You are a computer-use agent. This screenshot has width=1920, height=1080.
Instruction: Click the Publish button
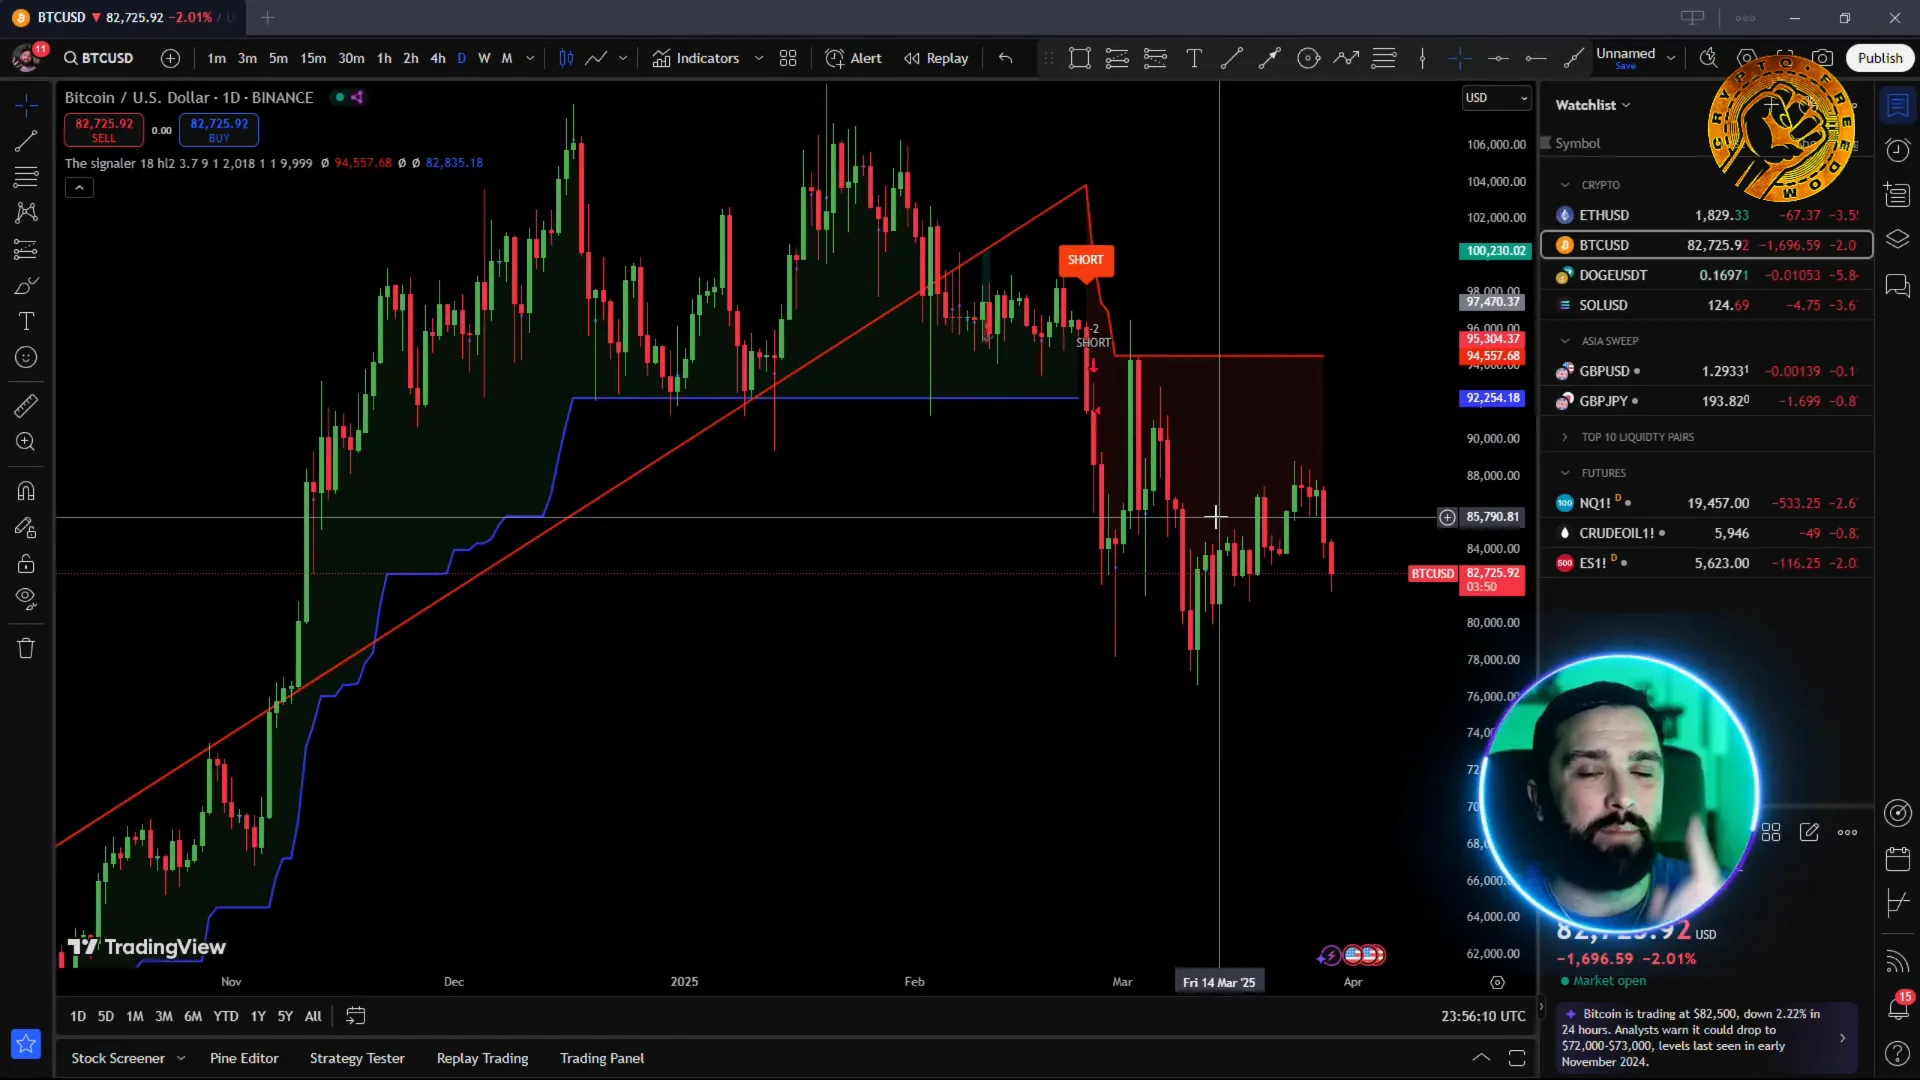click(x=1880, y=58)
